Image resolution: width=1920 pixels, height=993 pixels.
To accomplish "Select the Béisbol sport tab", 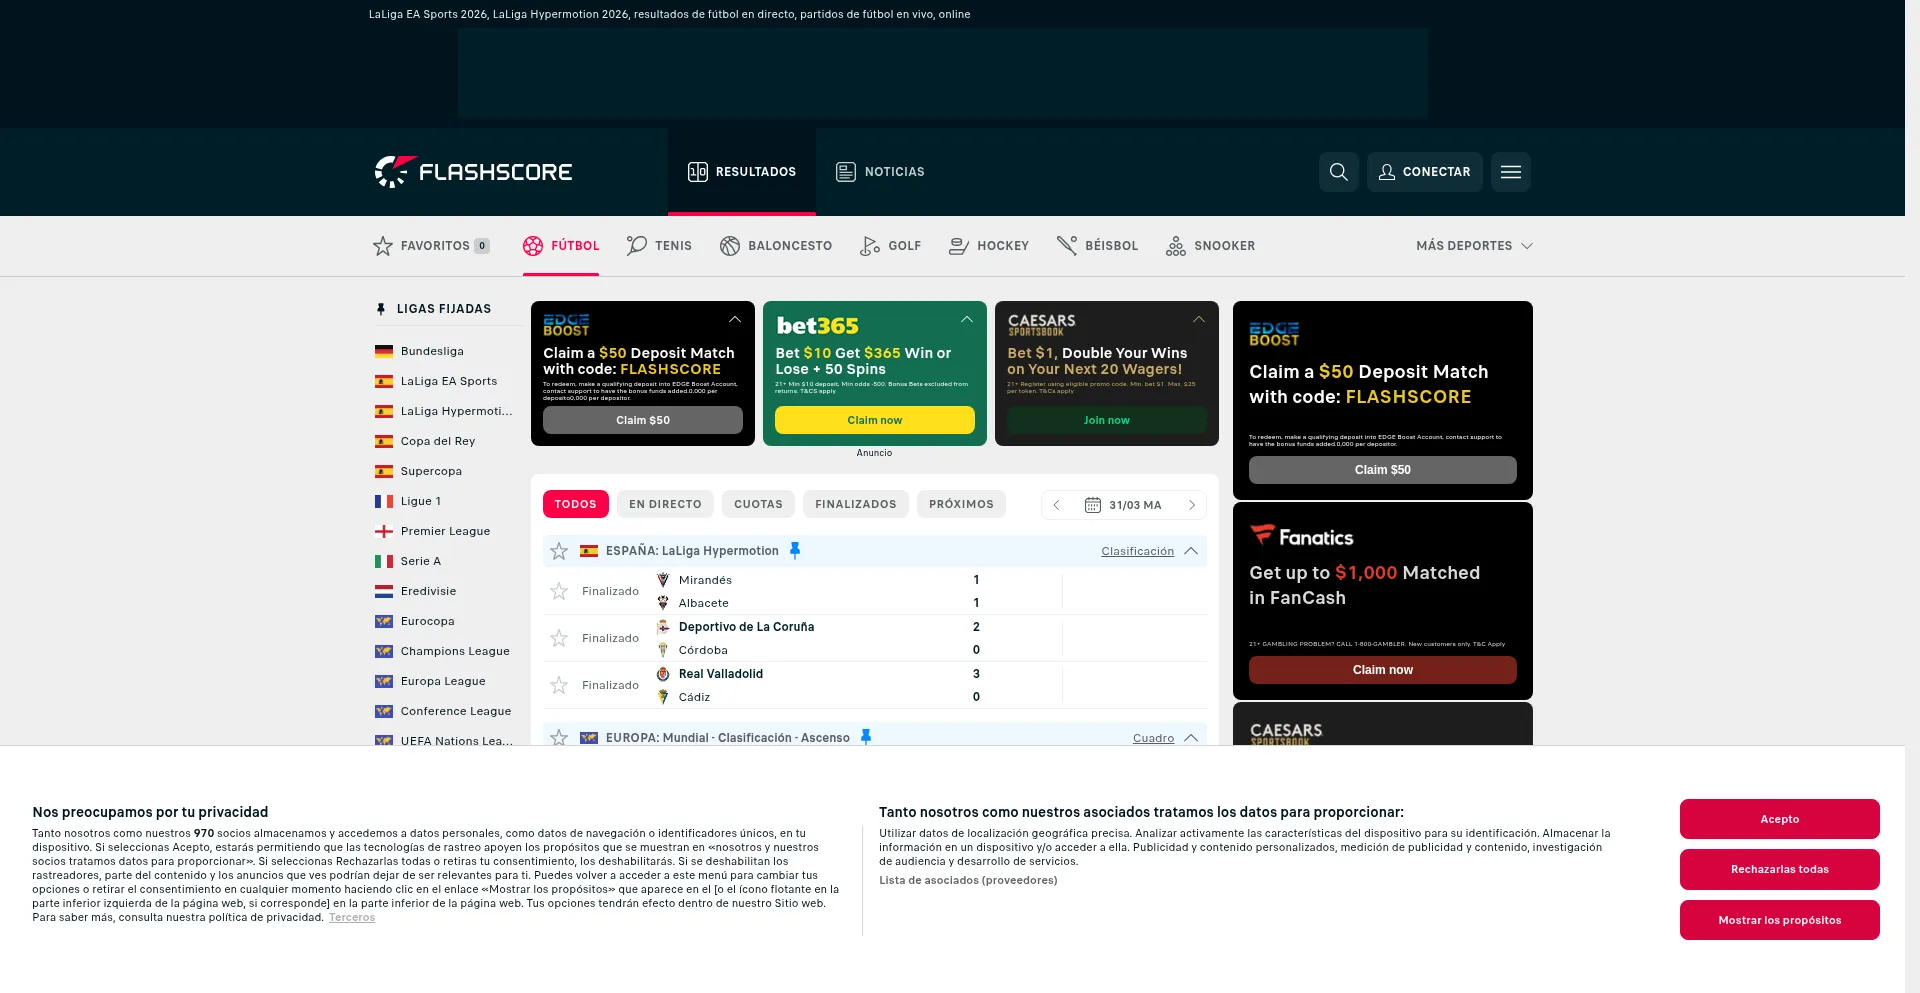I will [1098, 246].
